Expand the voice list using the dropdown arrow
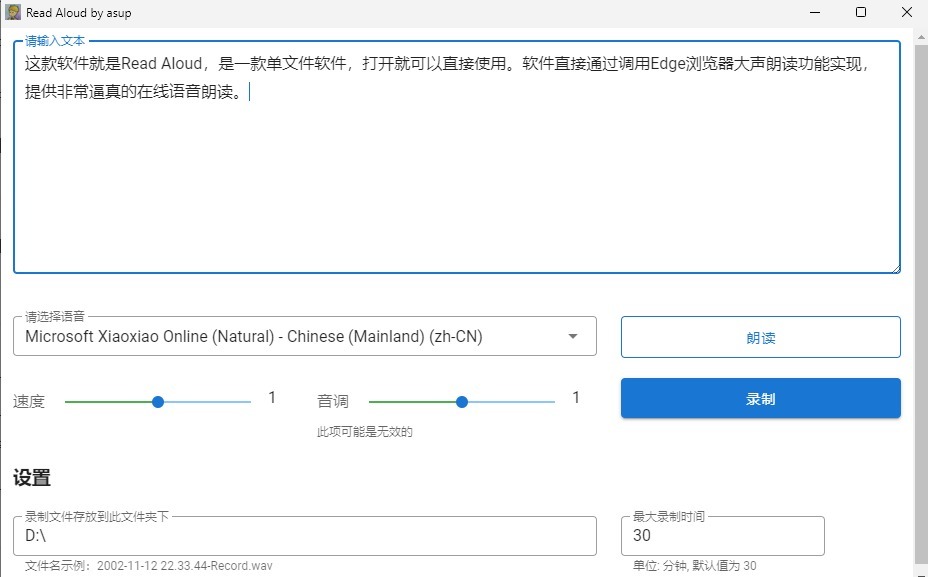The width and height of the screenshot is (928, 577). tap(573, 337)
